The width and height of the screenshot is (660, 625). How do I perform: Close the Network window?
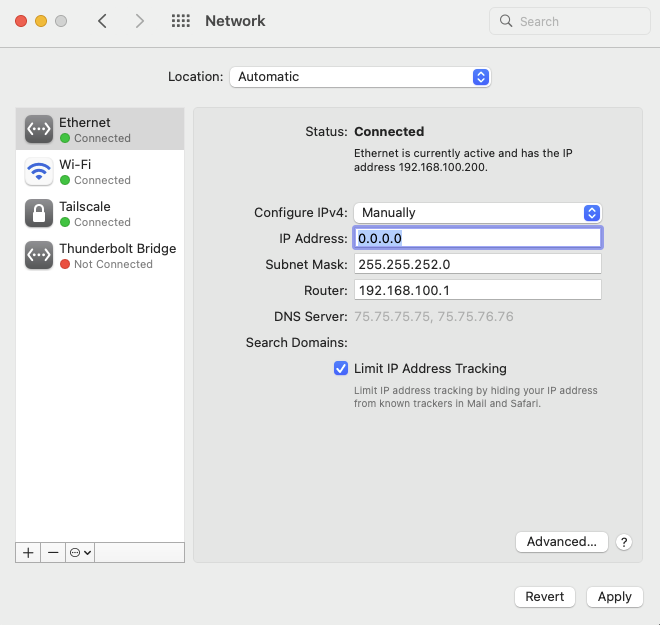point(21,21)
